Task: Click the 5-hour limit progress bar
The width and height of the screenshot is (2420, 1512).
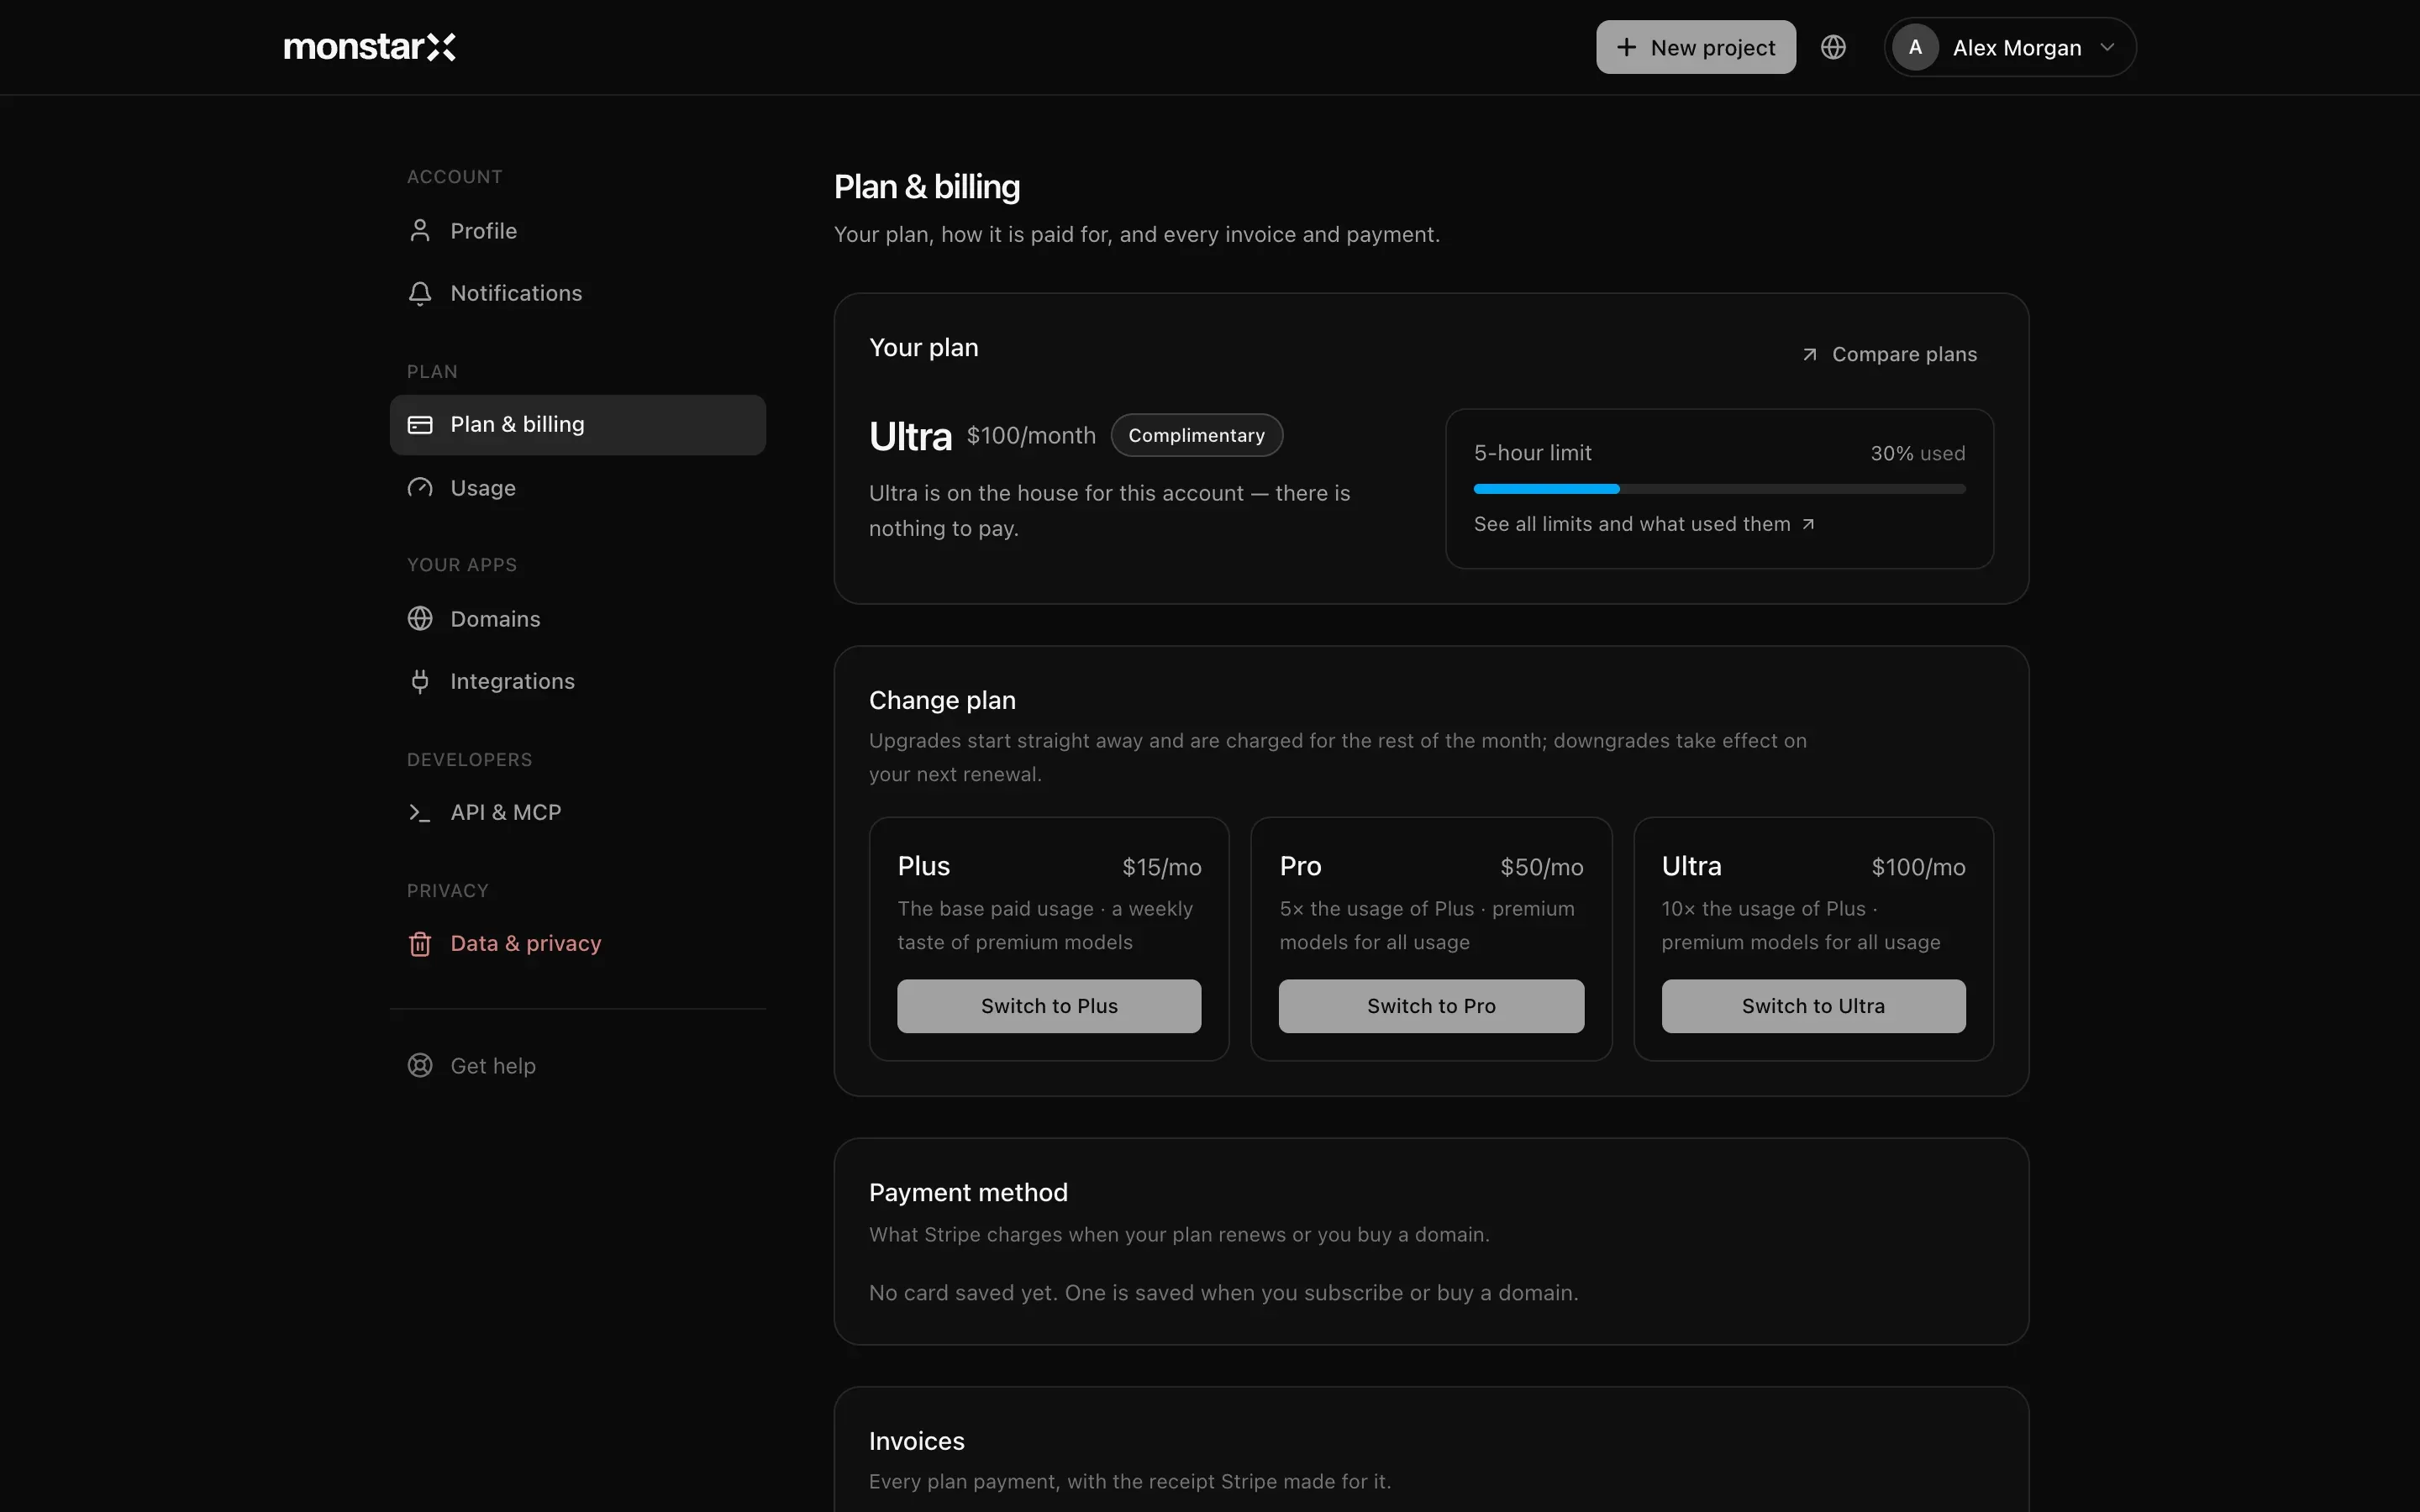Action: click(1719, 489)
